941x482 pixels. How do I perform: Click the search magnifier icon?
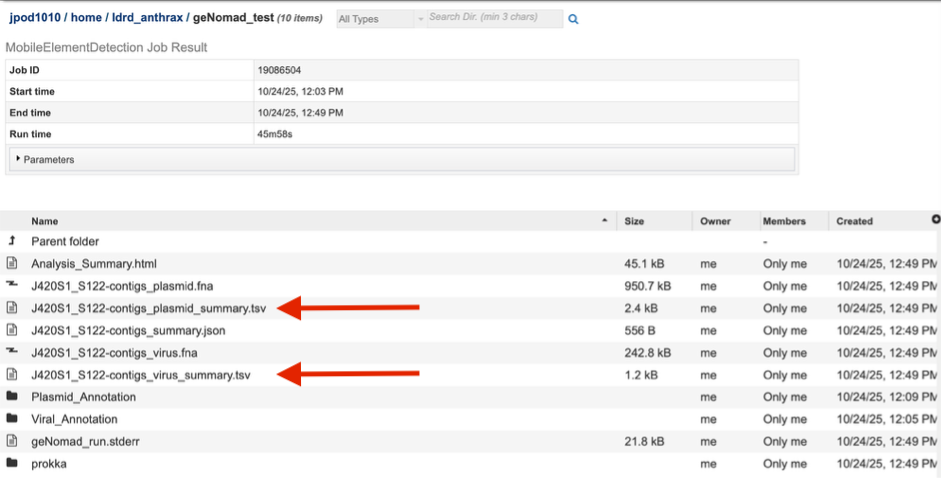pyautogui.click(x=573, y=19)
